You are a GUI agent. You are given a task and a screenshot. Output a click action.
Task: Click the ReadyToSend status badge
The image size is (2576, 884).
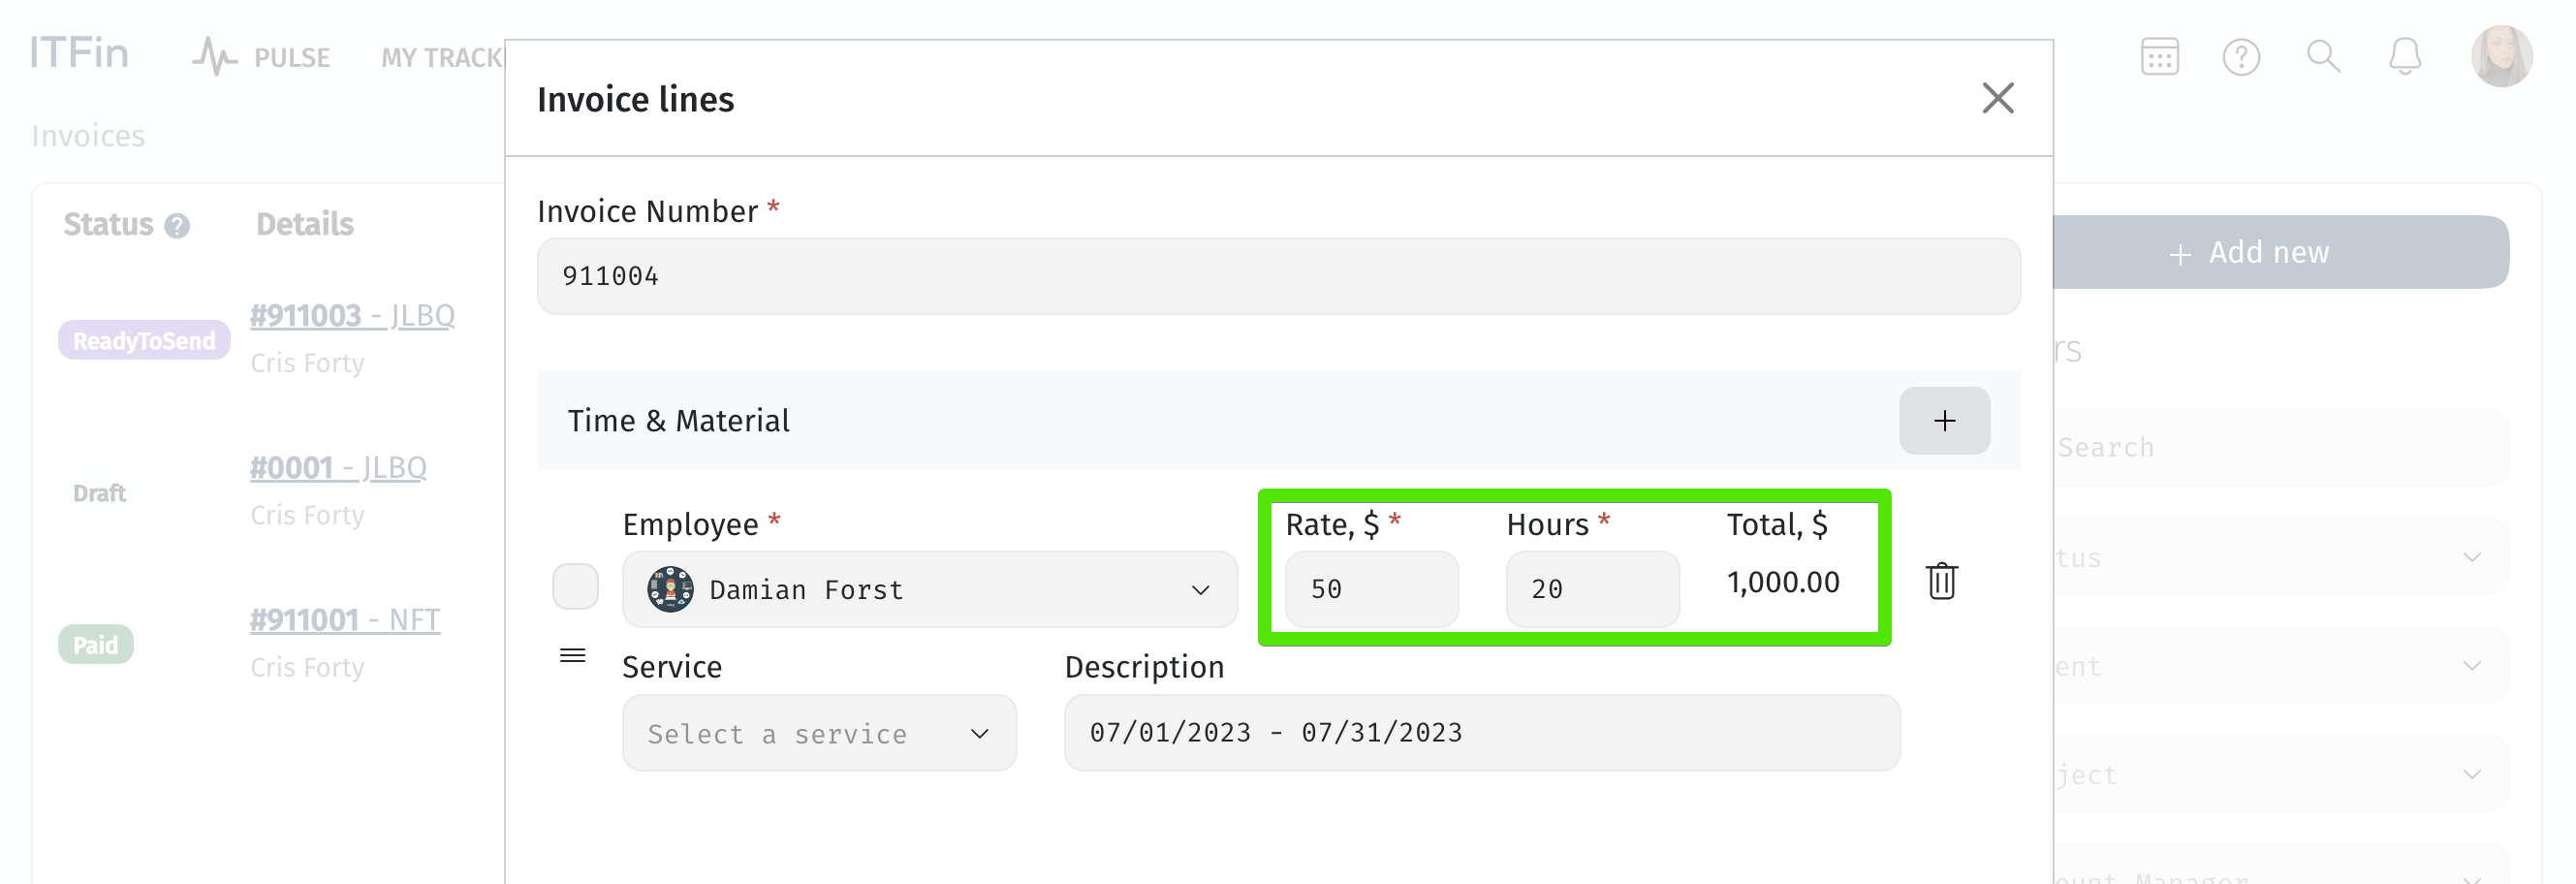(x=144, y=340)
